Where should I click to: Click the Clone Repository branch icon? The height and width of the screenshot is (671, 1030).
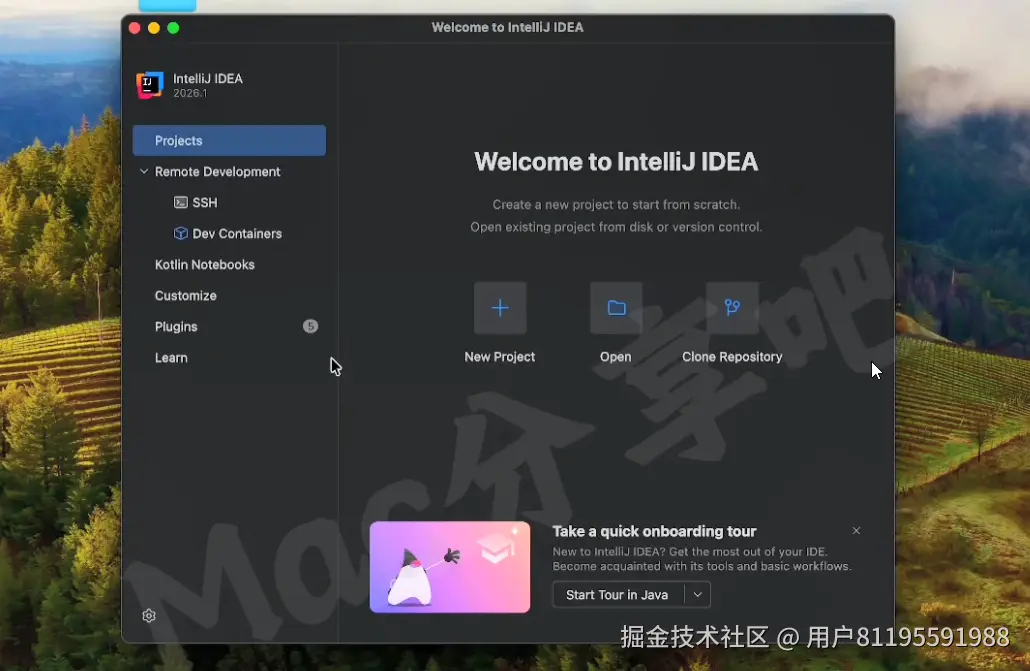732,308
